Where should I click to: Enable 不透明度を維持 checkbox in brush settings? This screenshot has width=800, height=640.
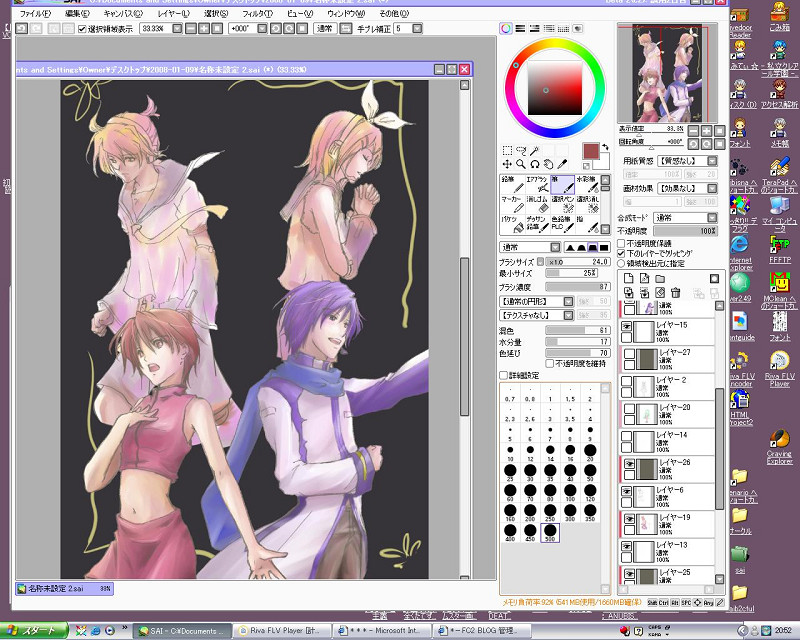point(550,363)
